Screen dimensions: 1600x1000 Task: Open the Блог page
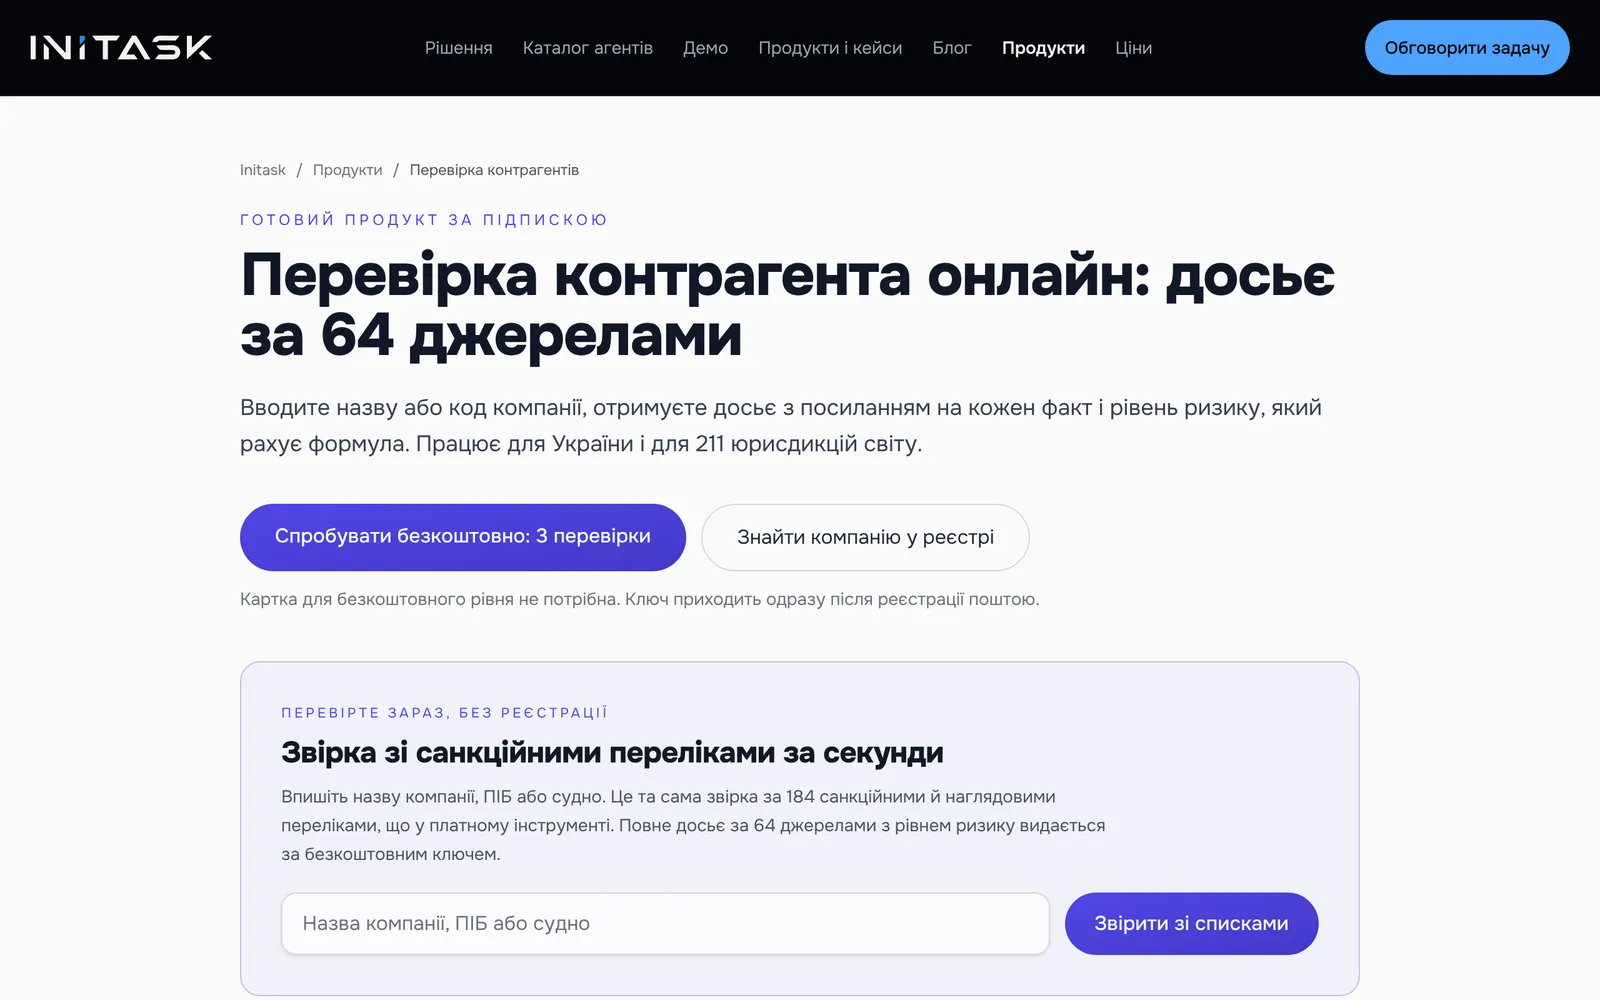[952, 48]
